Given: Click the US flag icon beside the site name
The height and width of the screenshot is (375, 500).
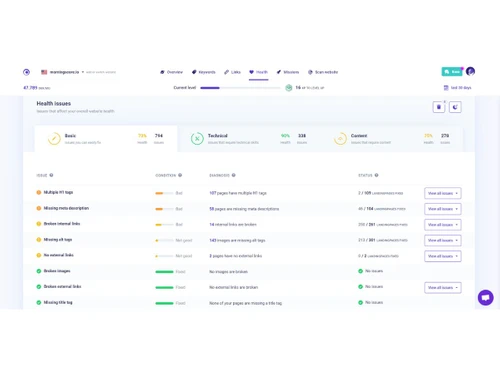Looking at the screenshot, I should [x=44, y=72].
